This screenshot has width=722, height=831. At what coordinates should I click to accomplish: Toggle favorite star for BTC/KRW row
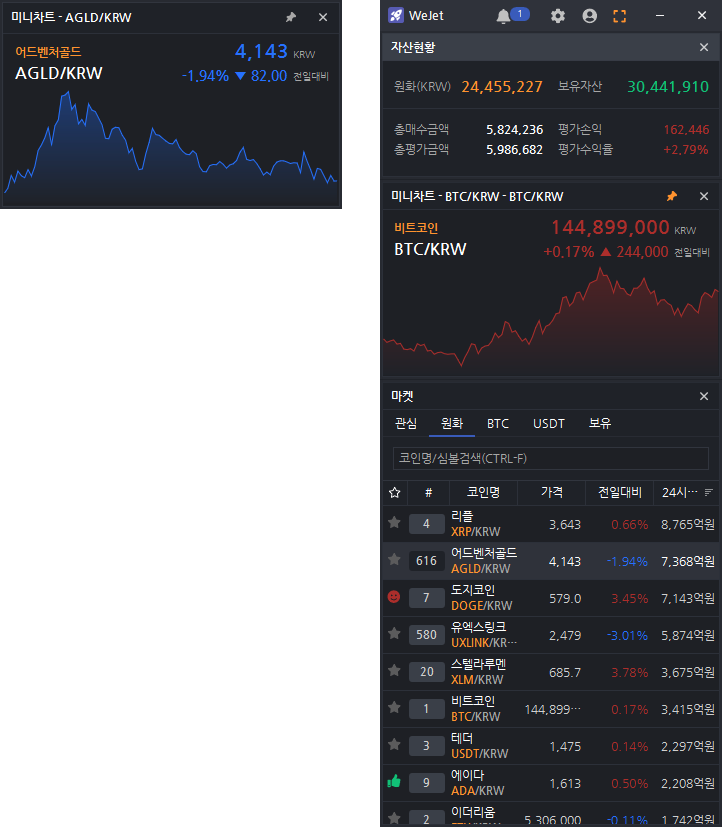394,708
